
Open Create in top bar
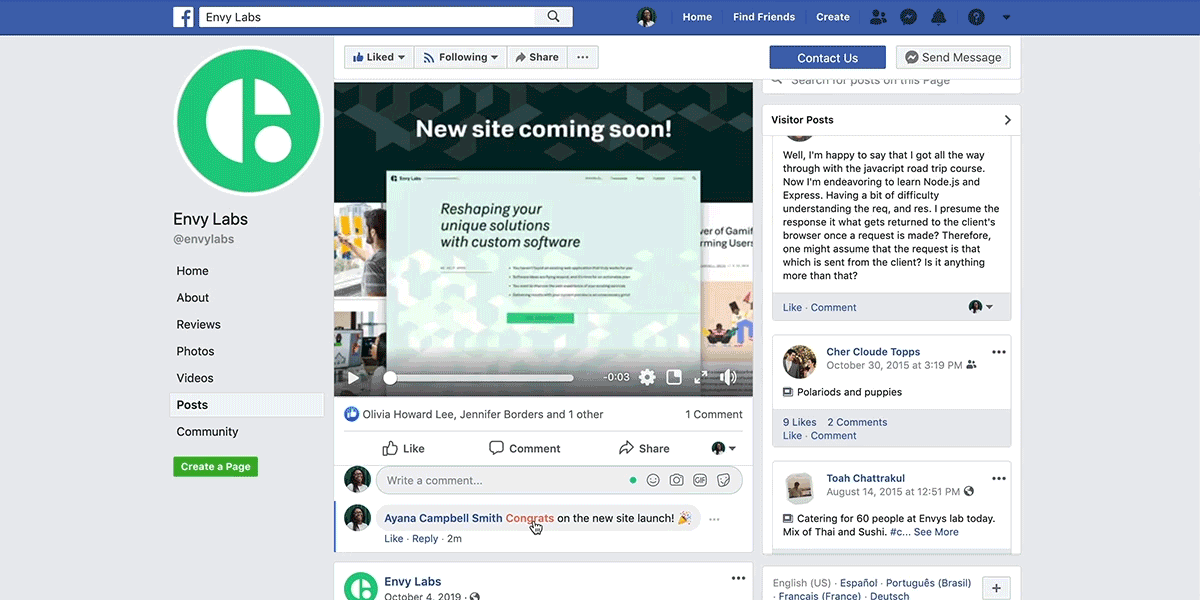point(833,17)
